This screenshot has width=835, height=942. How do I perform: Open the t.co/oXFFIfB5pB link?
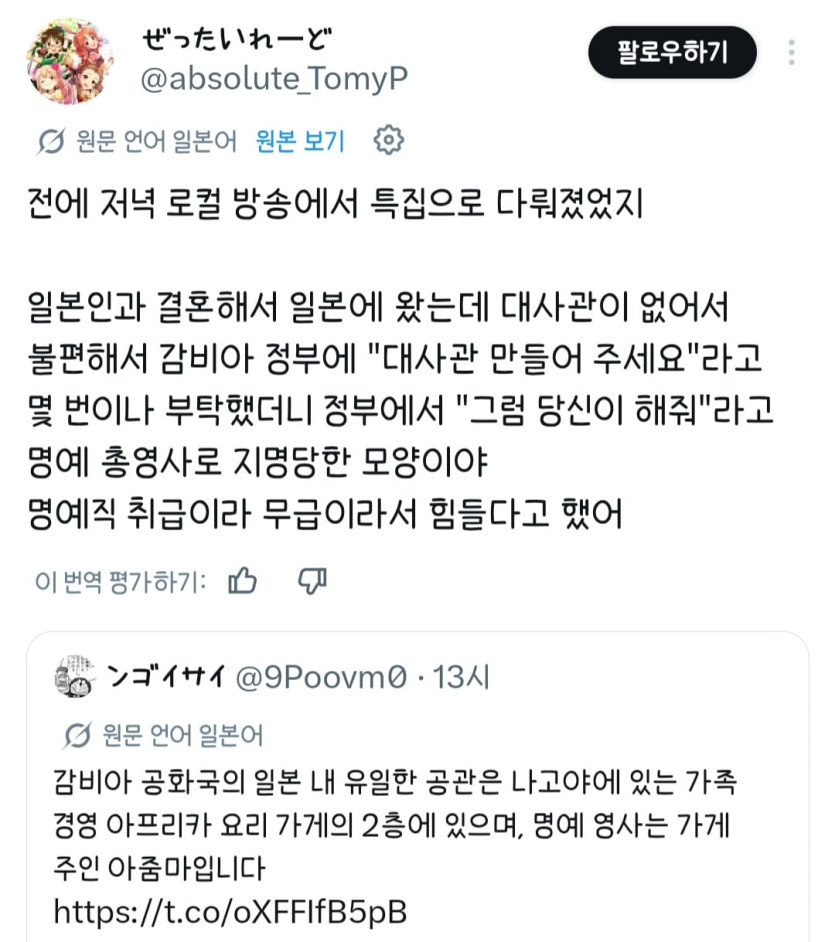[231, 911]
